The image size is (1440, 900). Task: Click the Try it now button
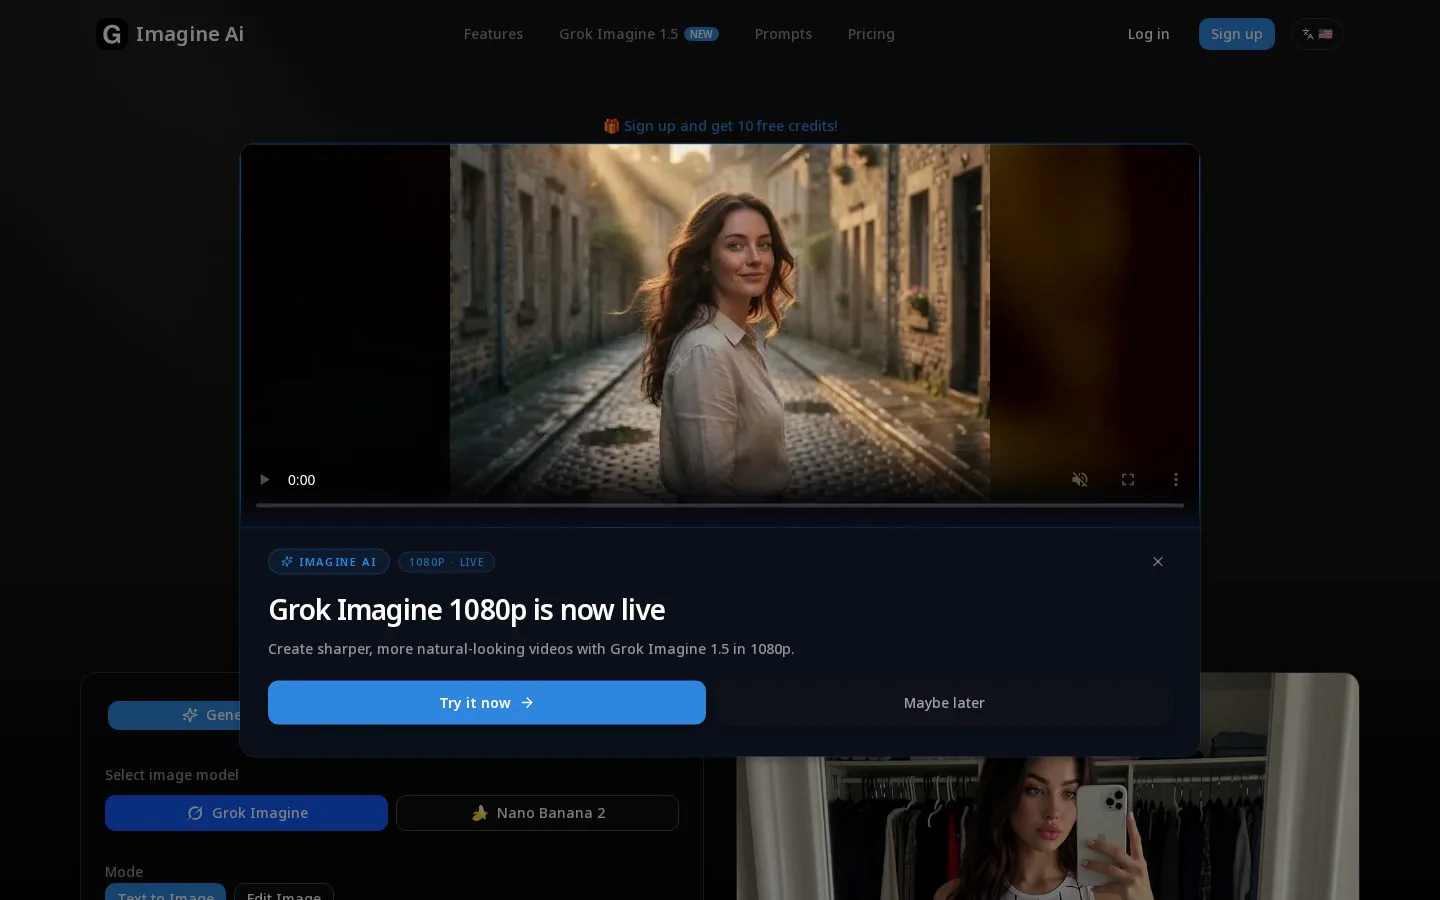point(487,703)
